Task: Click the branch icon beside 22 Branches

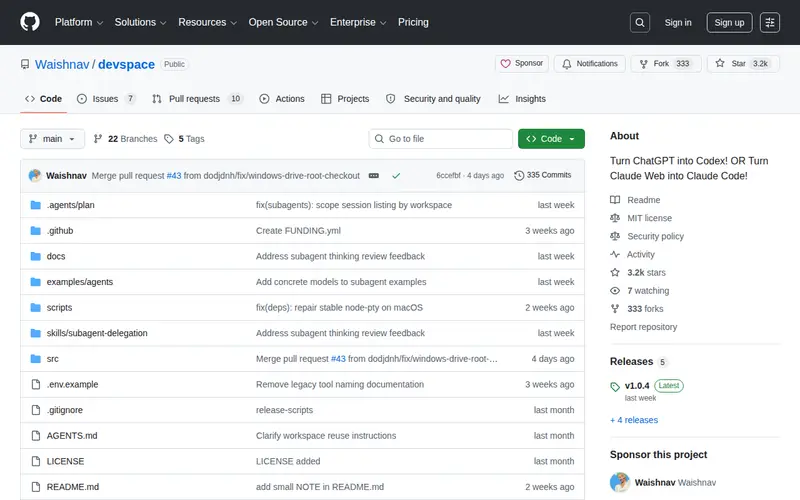Action: point(97,138)
